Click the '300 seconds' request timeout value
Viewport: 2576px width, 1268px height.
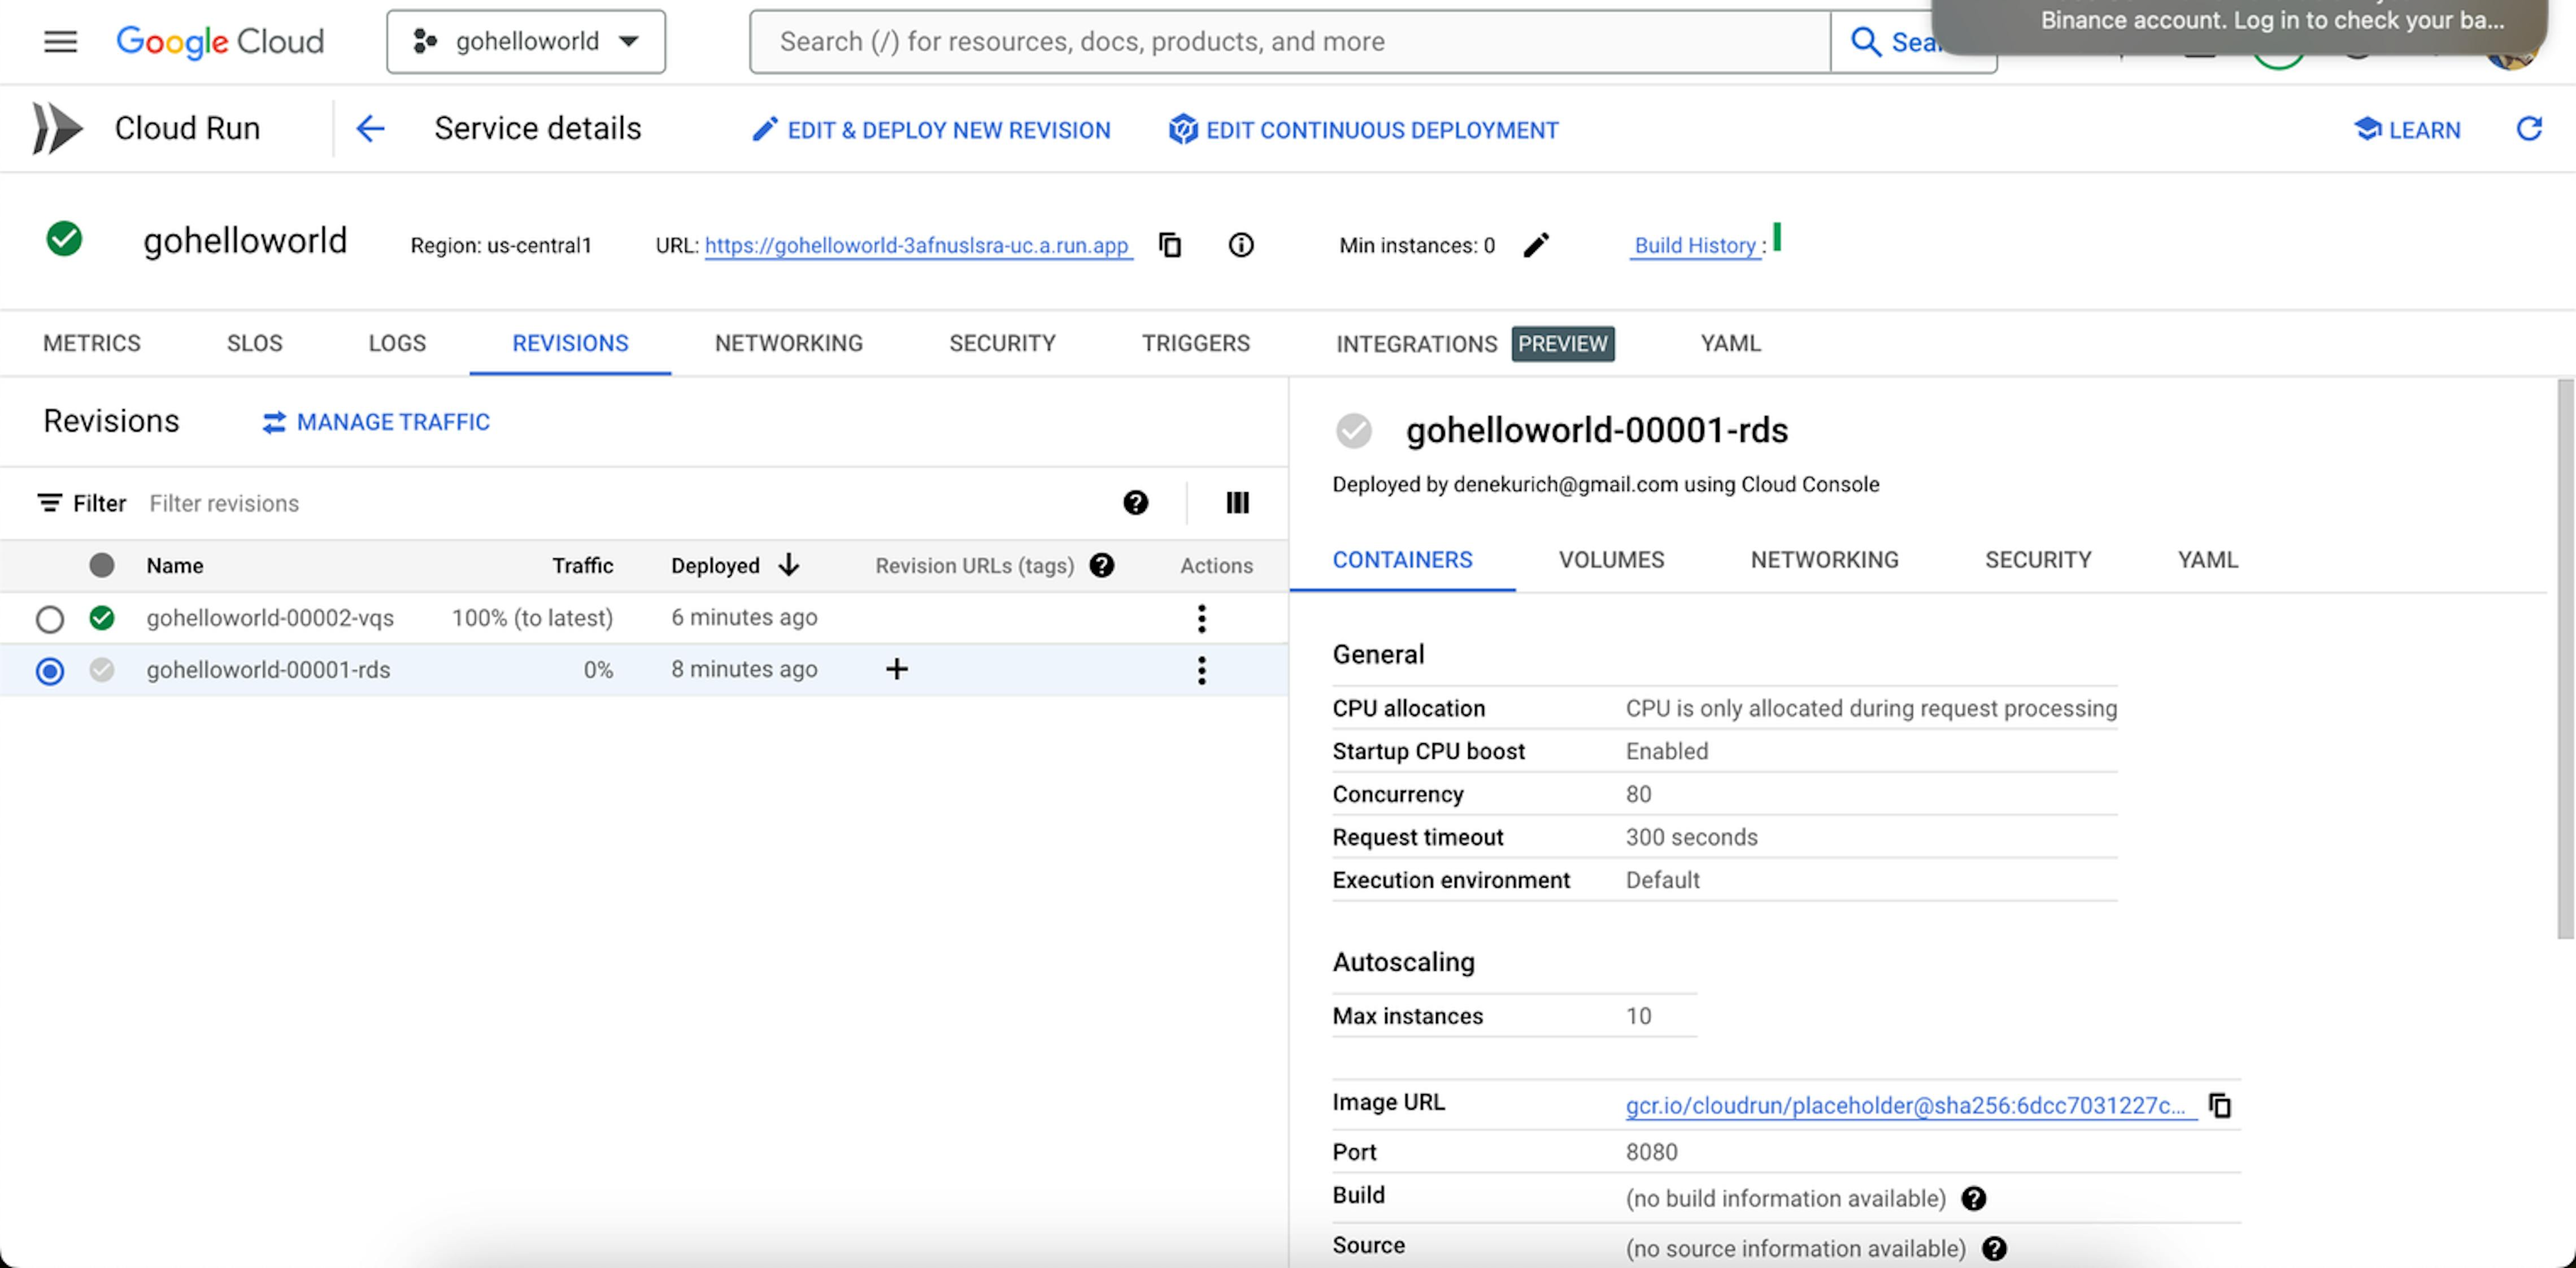1691,837
